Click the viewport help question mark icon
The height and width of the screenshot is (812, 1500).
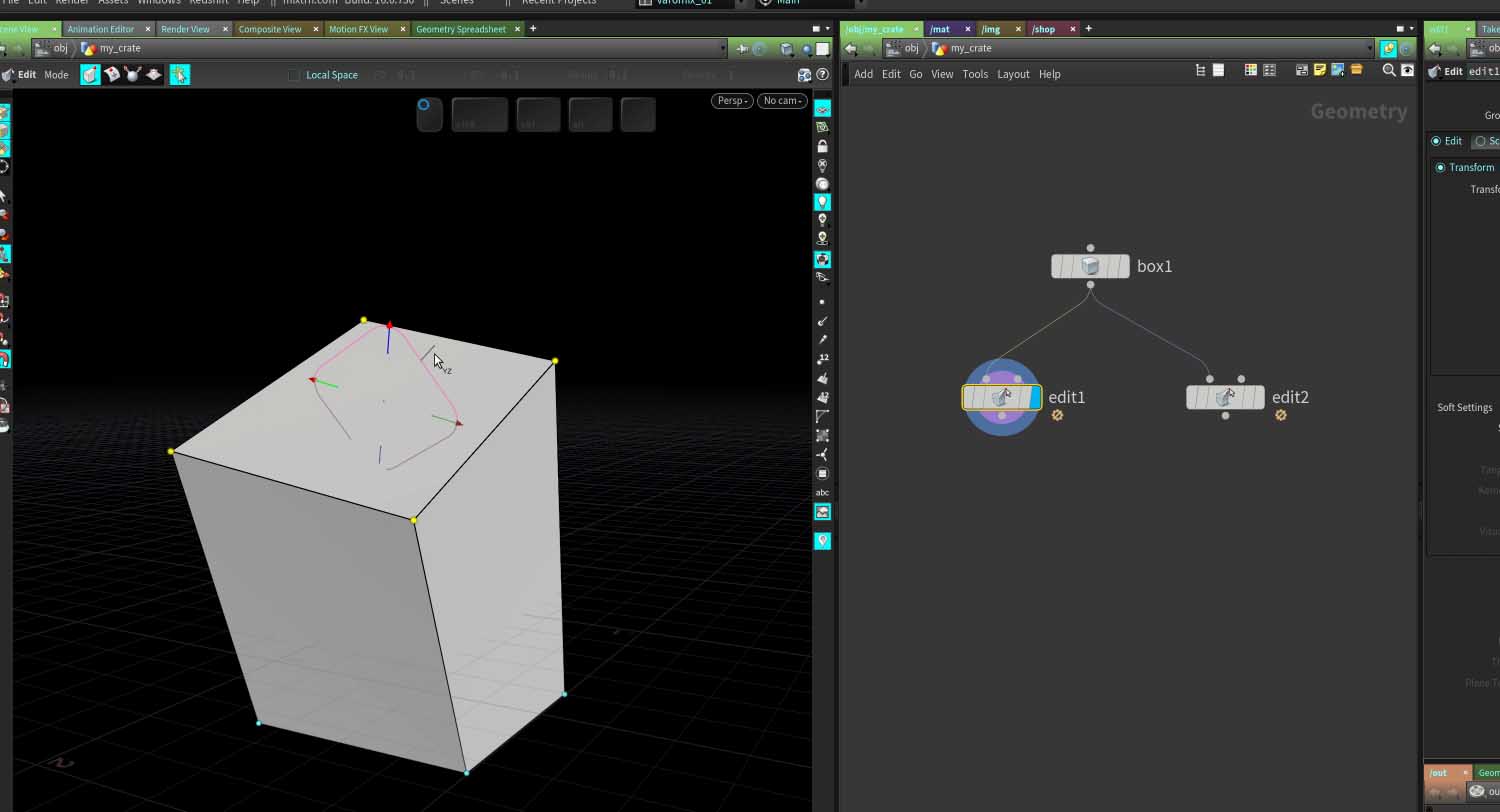click(822, 75)
